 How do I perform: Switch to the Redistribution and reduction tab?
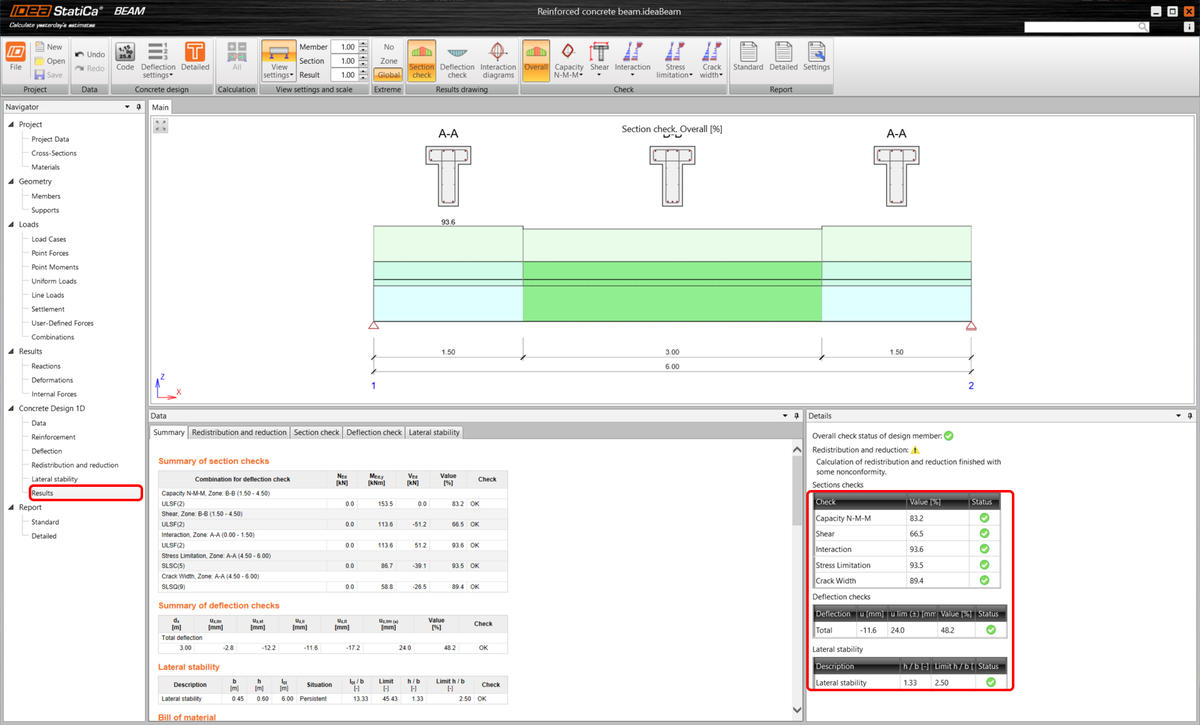240,432
